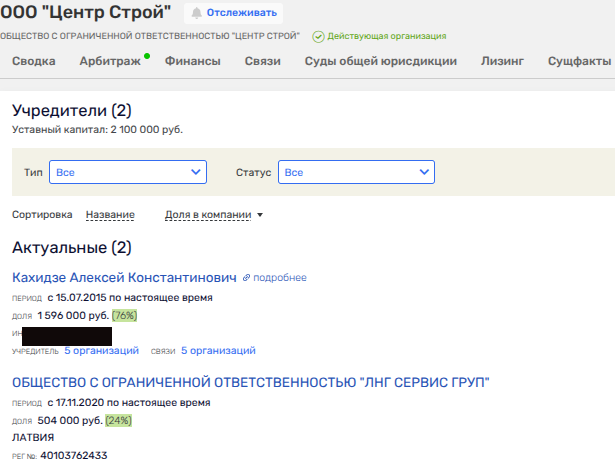This screenshot has width=615, height=470.
Task: Open Суды общей юрисдикции tab
Action: coord(380,62)
